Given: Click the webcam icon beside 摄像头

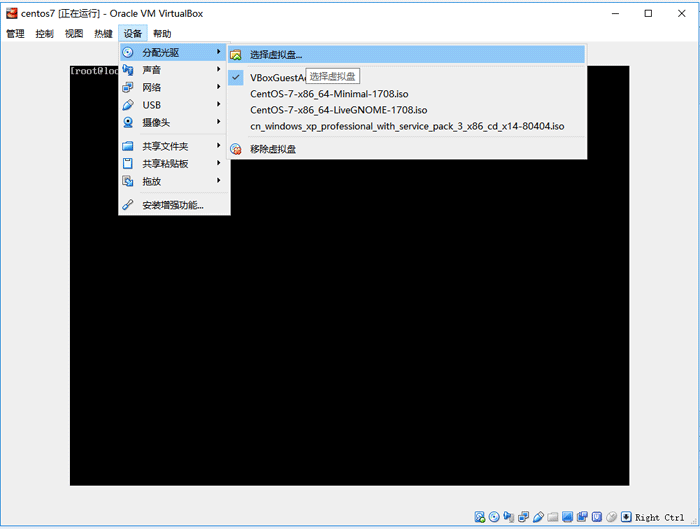Looking at the screenshot, I should point(128,122).
